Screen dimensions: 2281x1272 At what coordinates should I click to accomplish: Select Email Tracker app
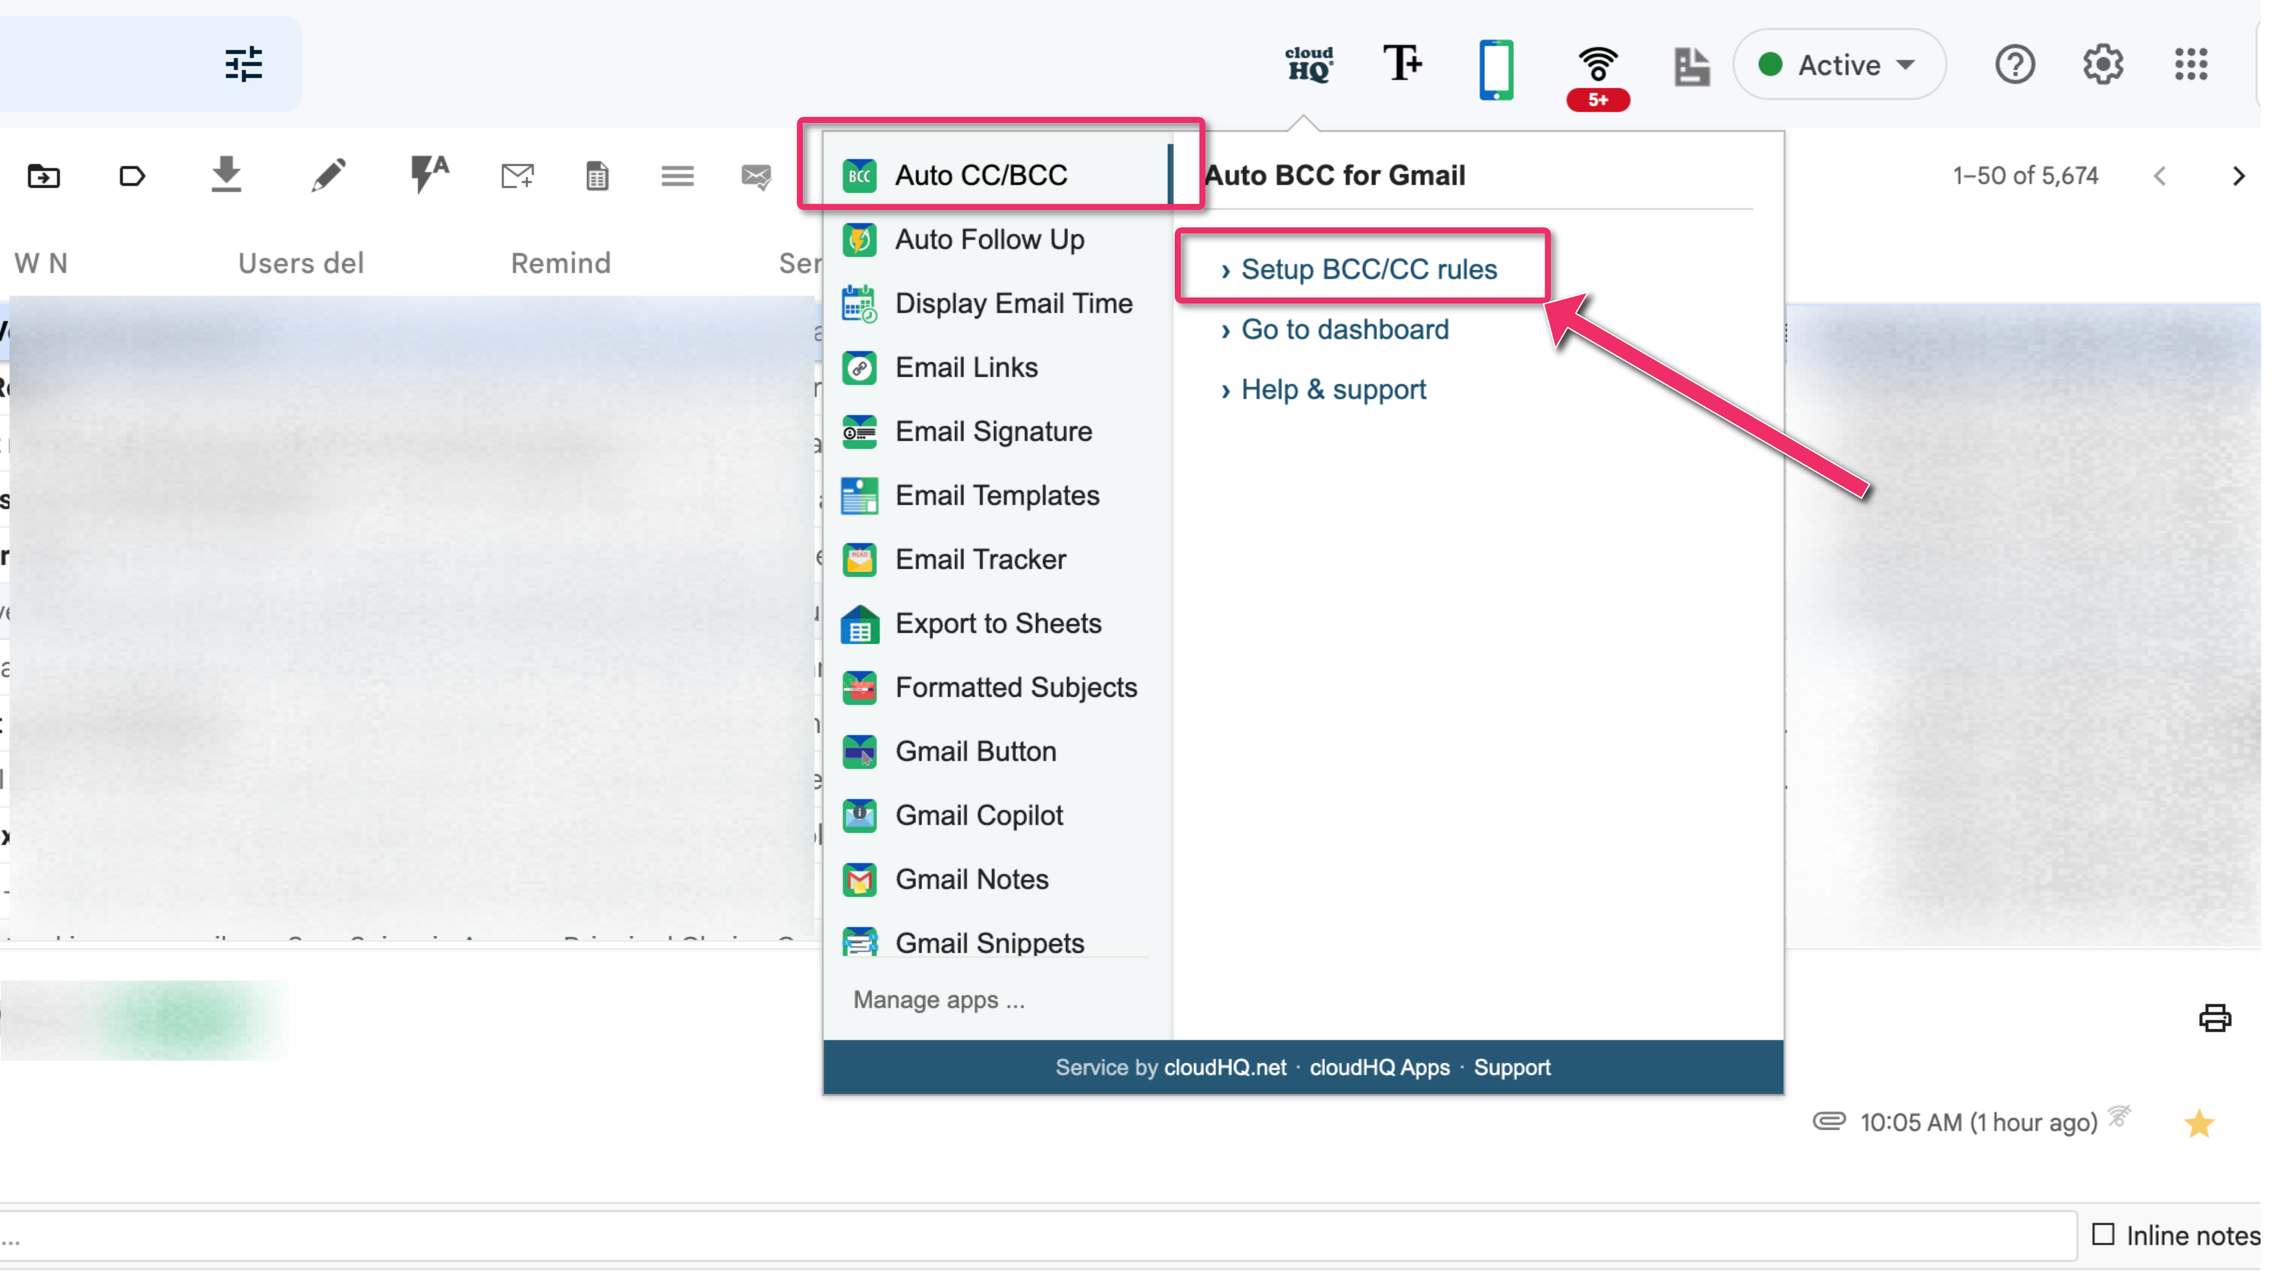pos(997,560)
